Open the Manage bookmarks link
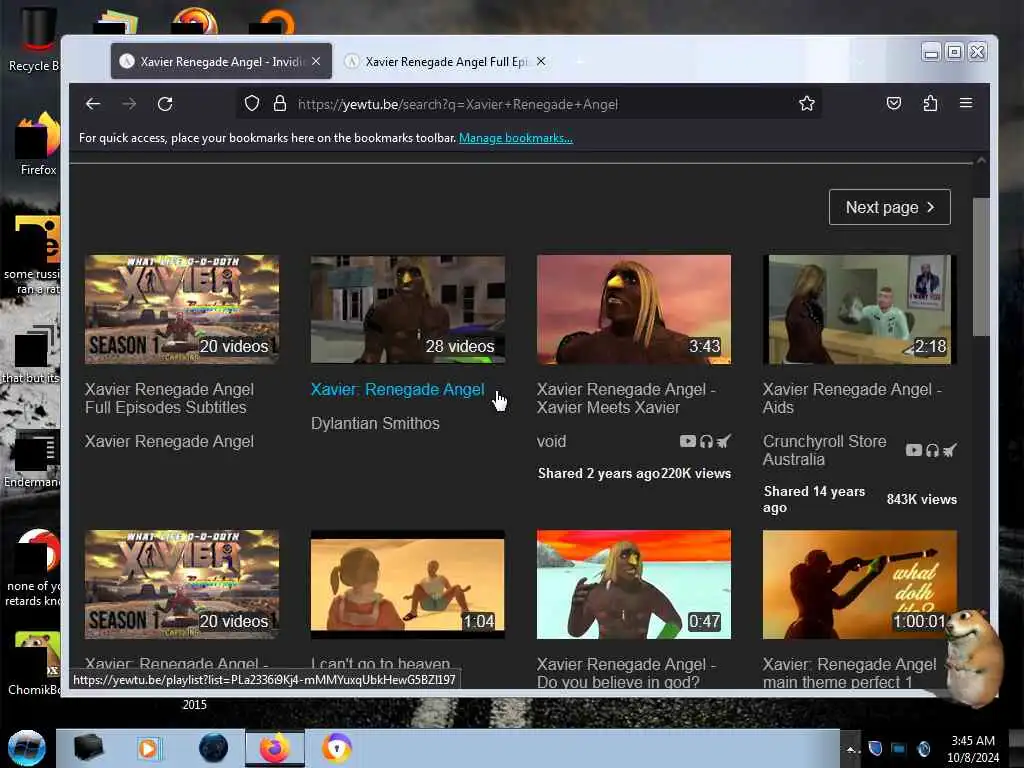 point(516,138)
